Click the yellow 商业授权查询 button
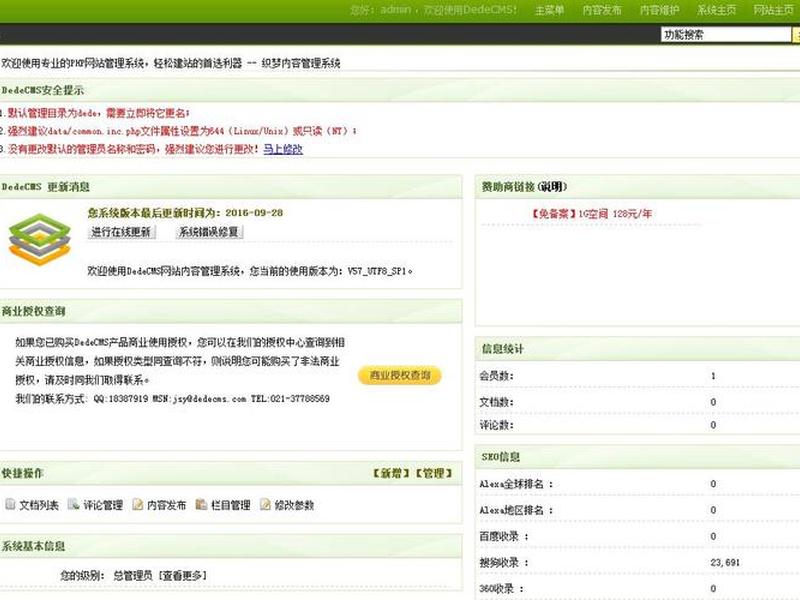This screenshot has height=600, width=800. tap(399, 376)
